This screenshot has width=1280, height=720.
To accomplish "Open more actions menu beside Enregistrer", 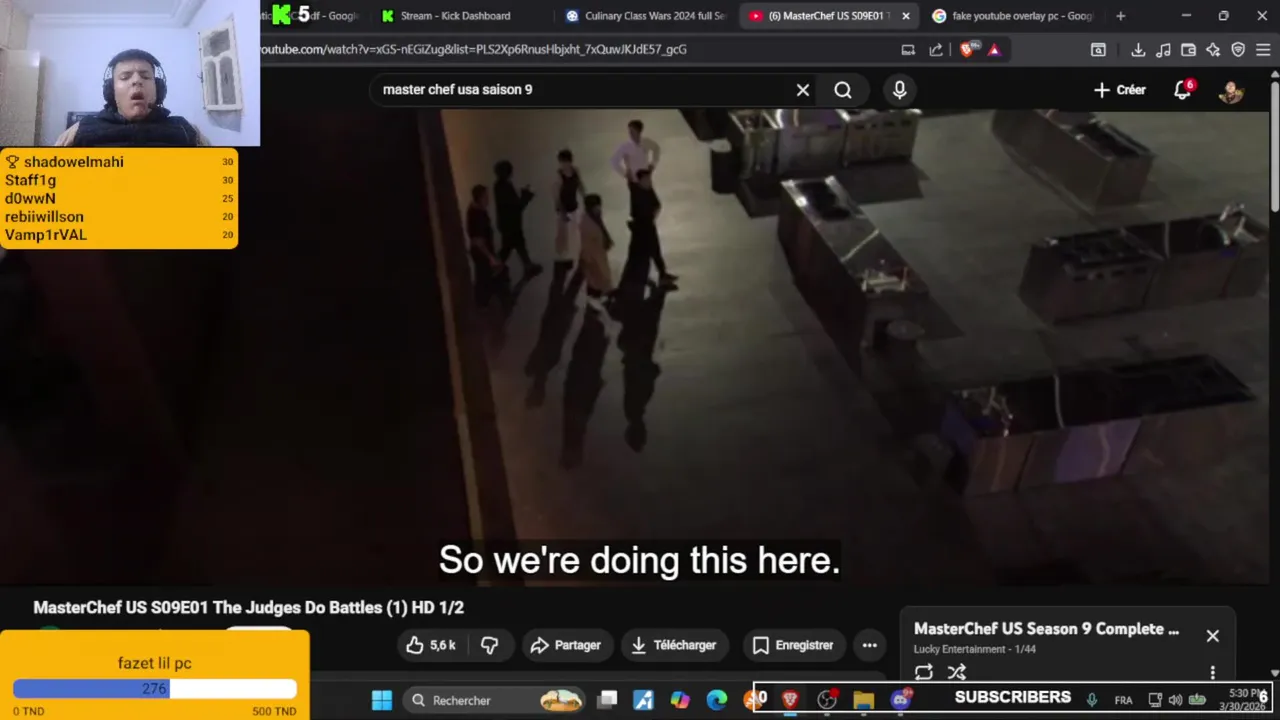I will click(869, 645).
